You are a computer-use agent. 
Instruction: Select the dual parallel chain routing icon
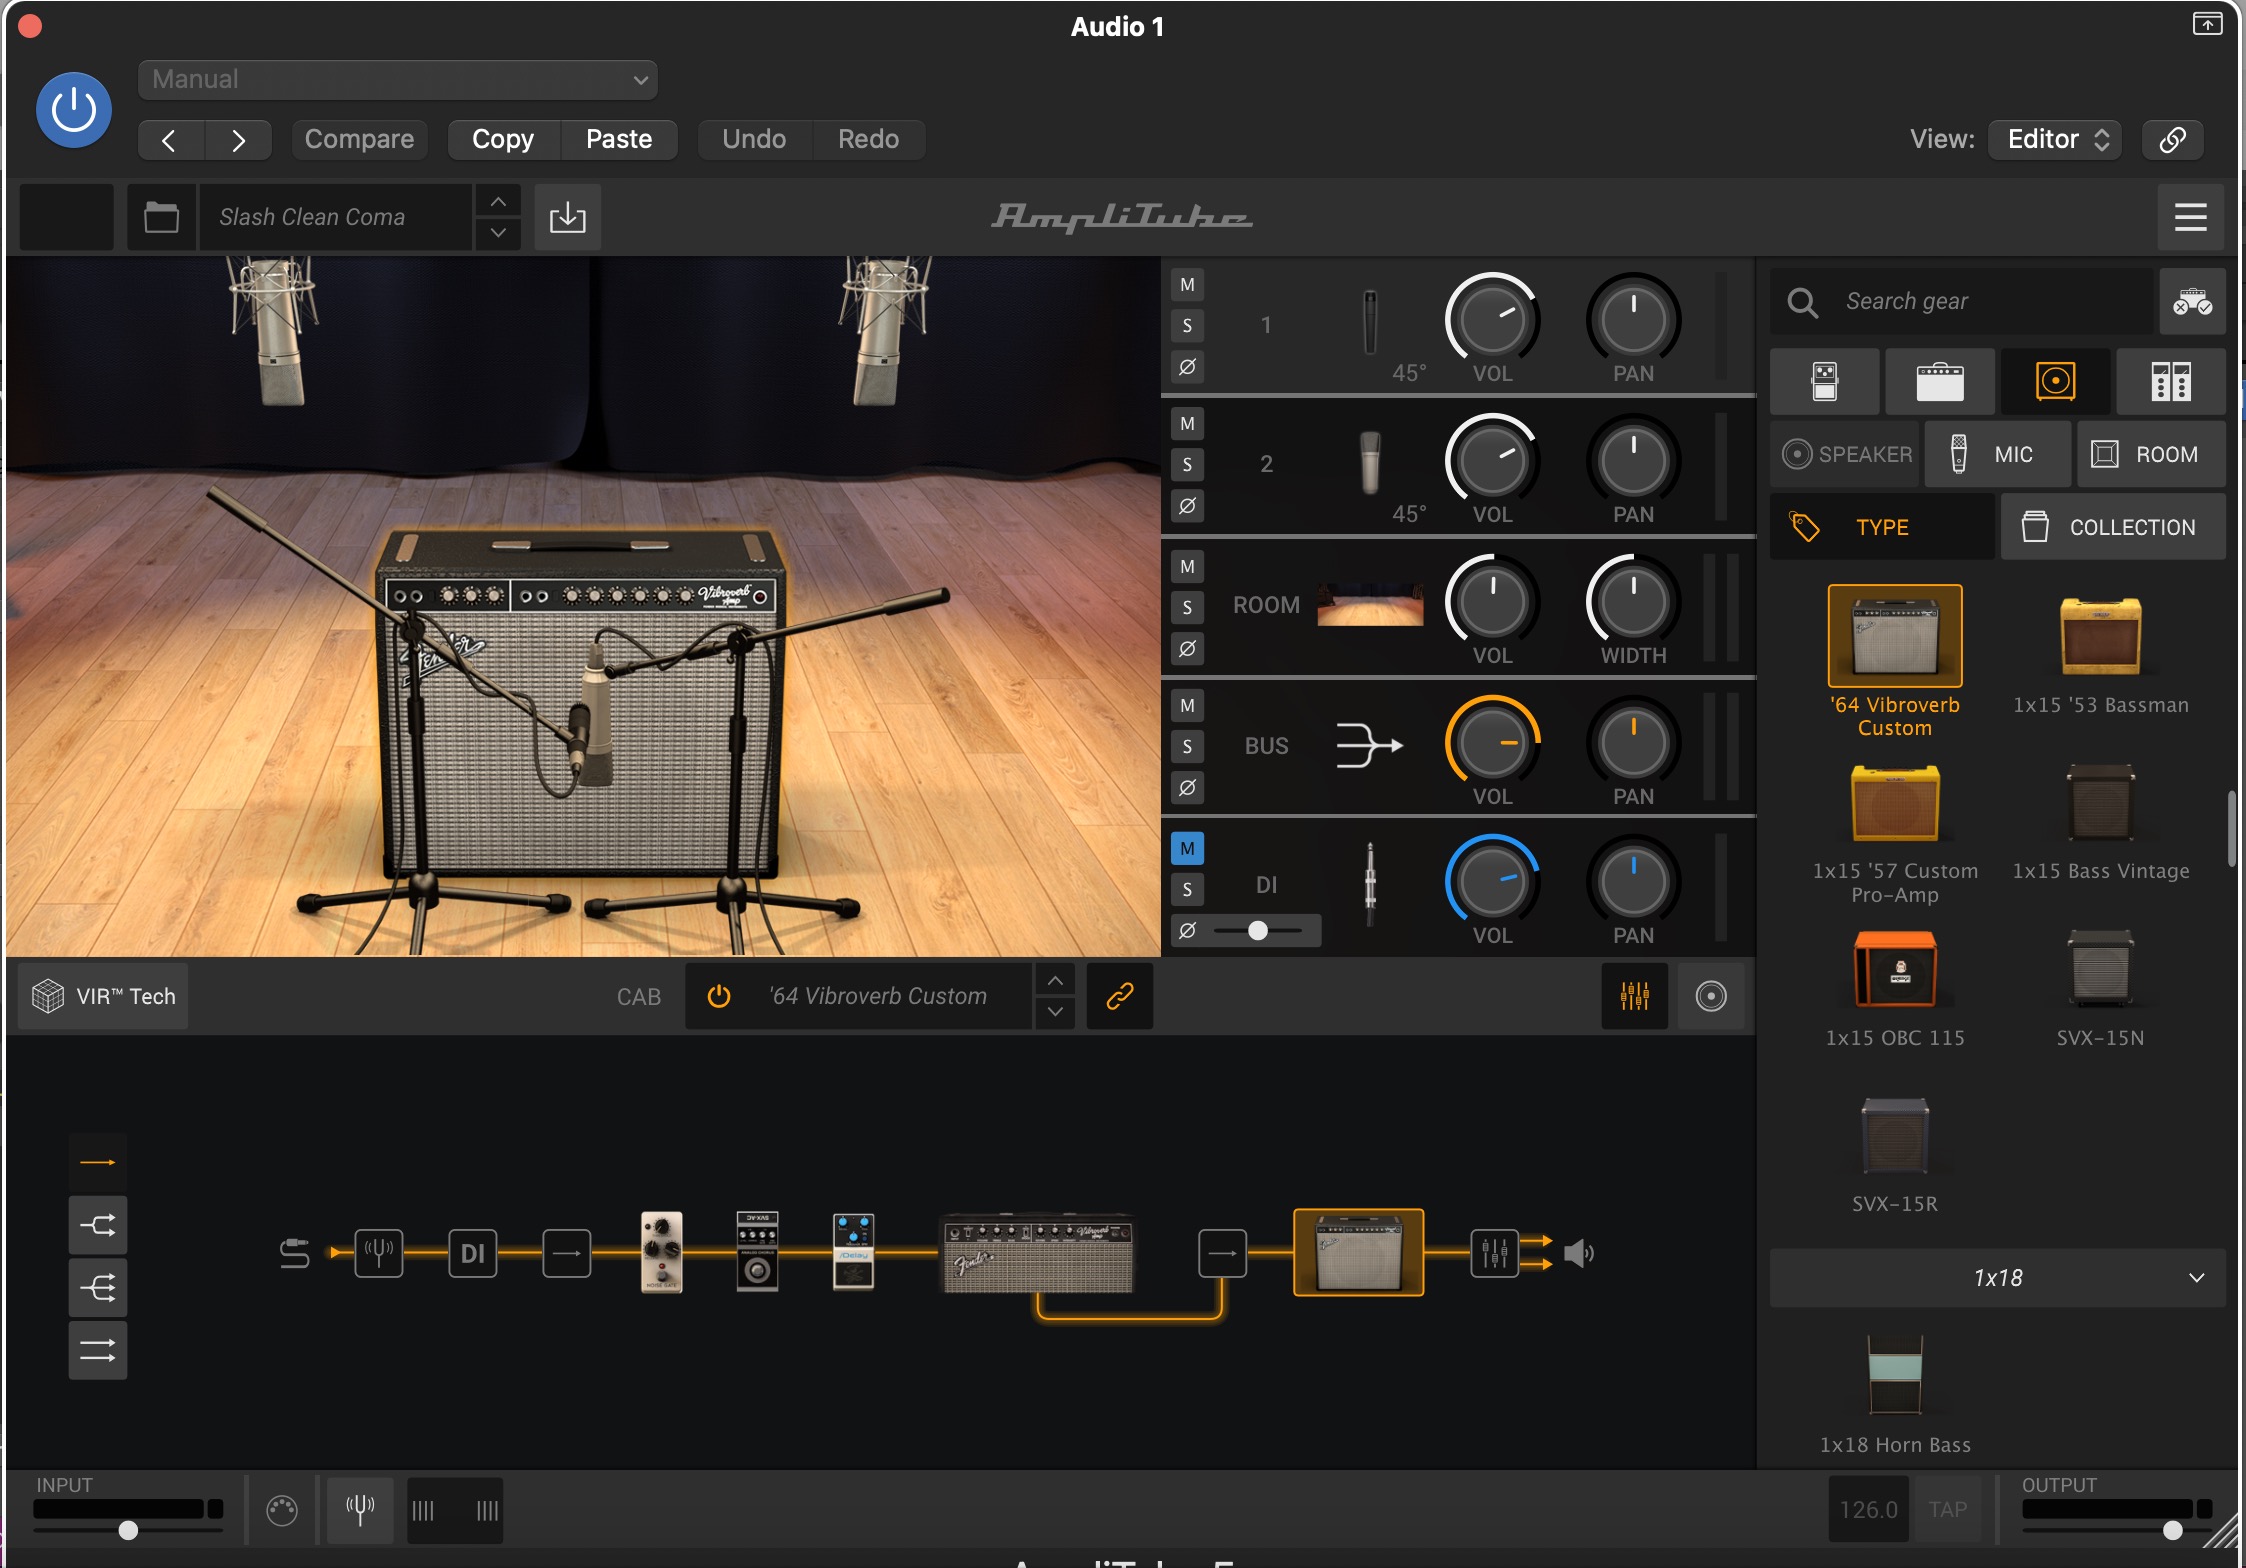pyautogui.click(x=98, y=1351)
